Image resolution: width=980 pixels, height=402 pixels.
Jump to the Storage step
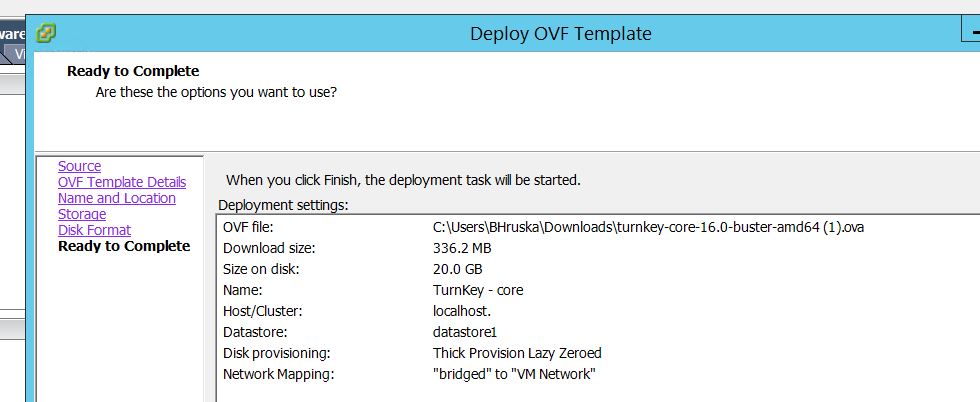pyautogui.click(x=82, y=214)
